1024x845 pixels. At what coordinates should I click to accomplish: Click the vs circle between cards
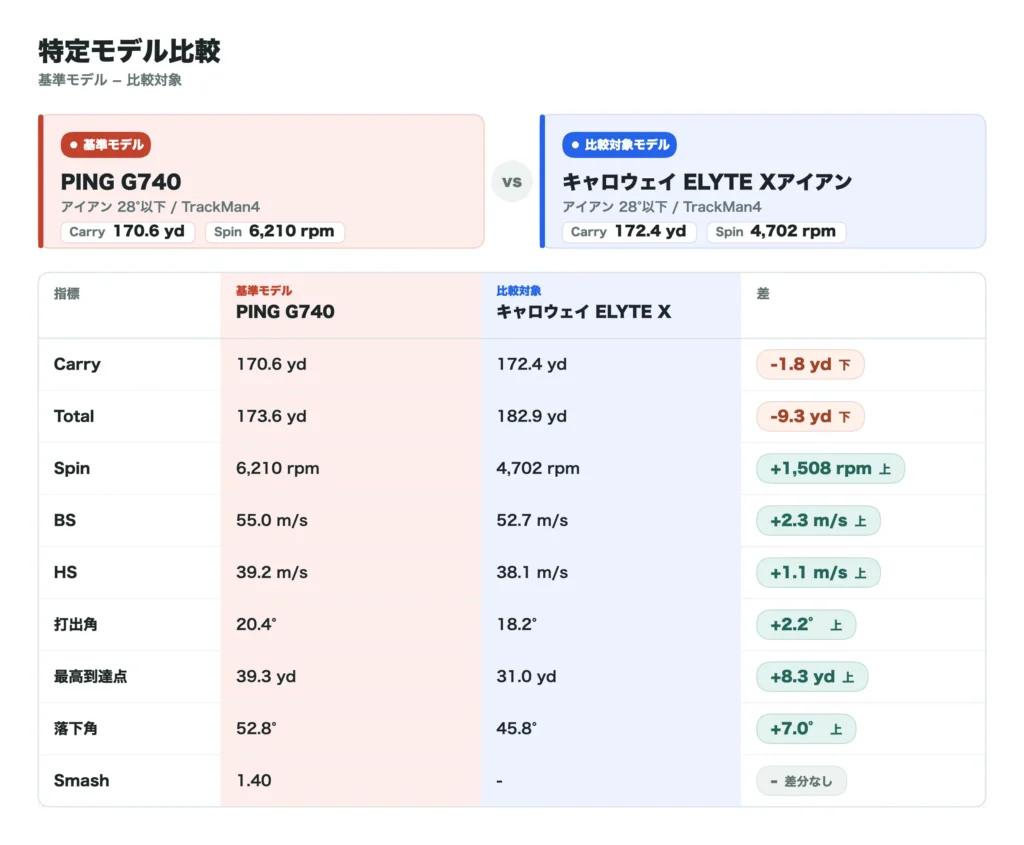click(512, 182)
